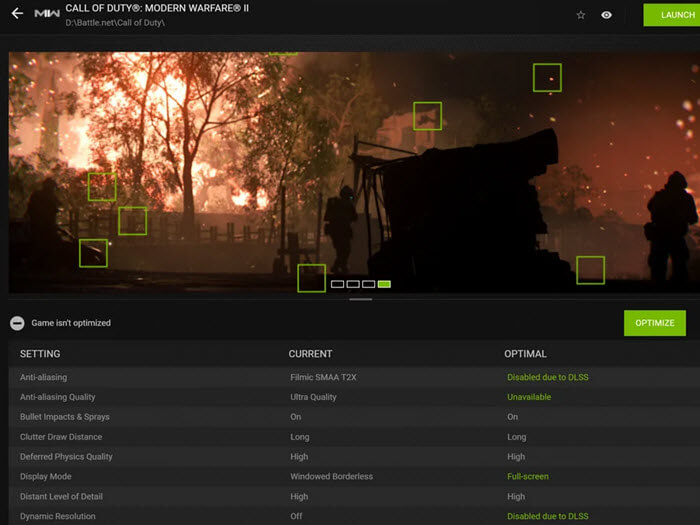Select the Display Mode setting

coord(354,476)
